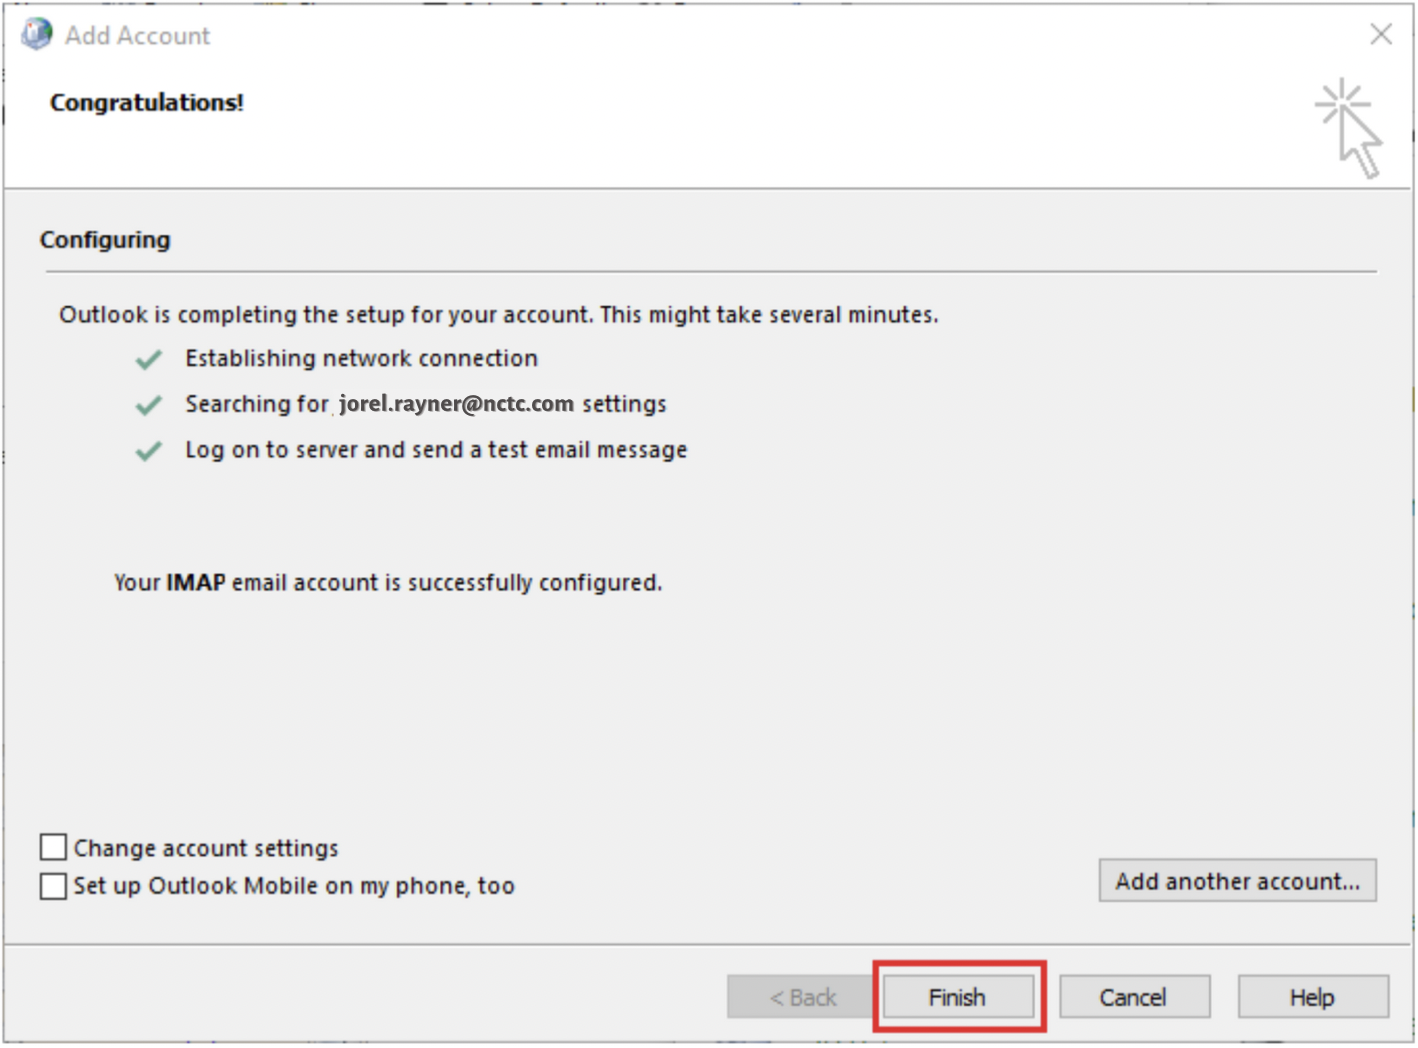1418x1048 pixels.
Task: Click the Add Account title text
Action: (x=135, y=34)
